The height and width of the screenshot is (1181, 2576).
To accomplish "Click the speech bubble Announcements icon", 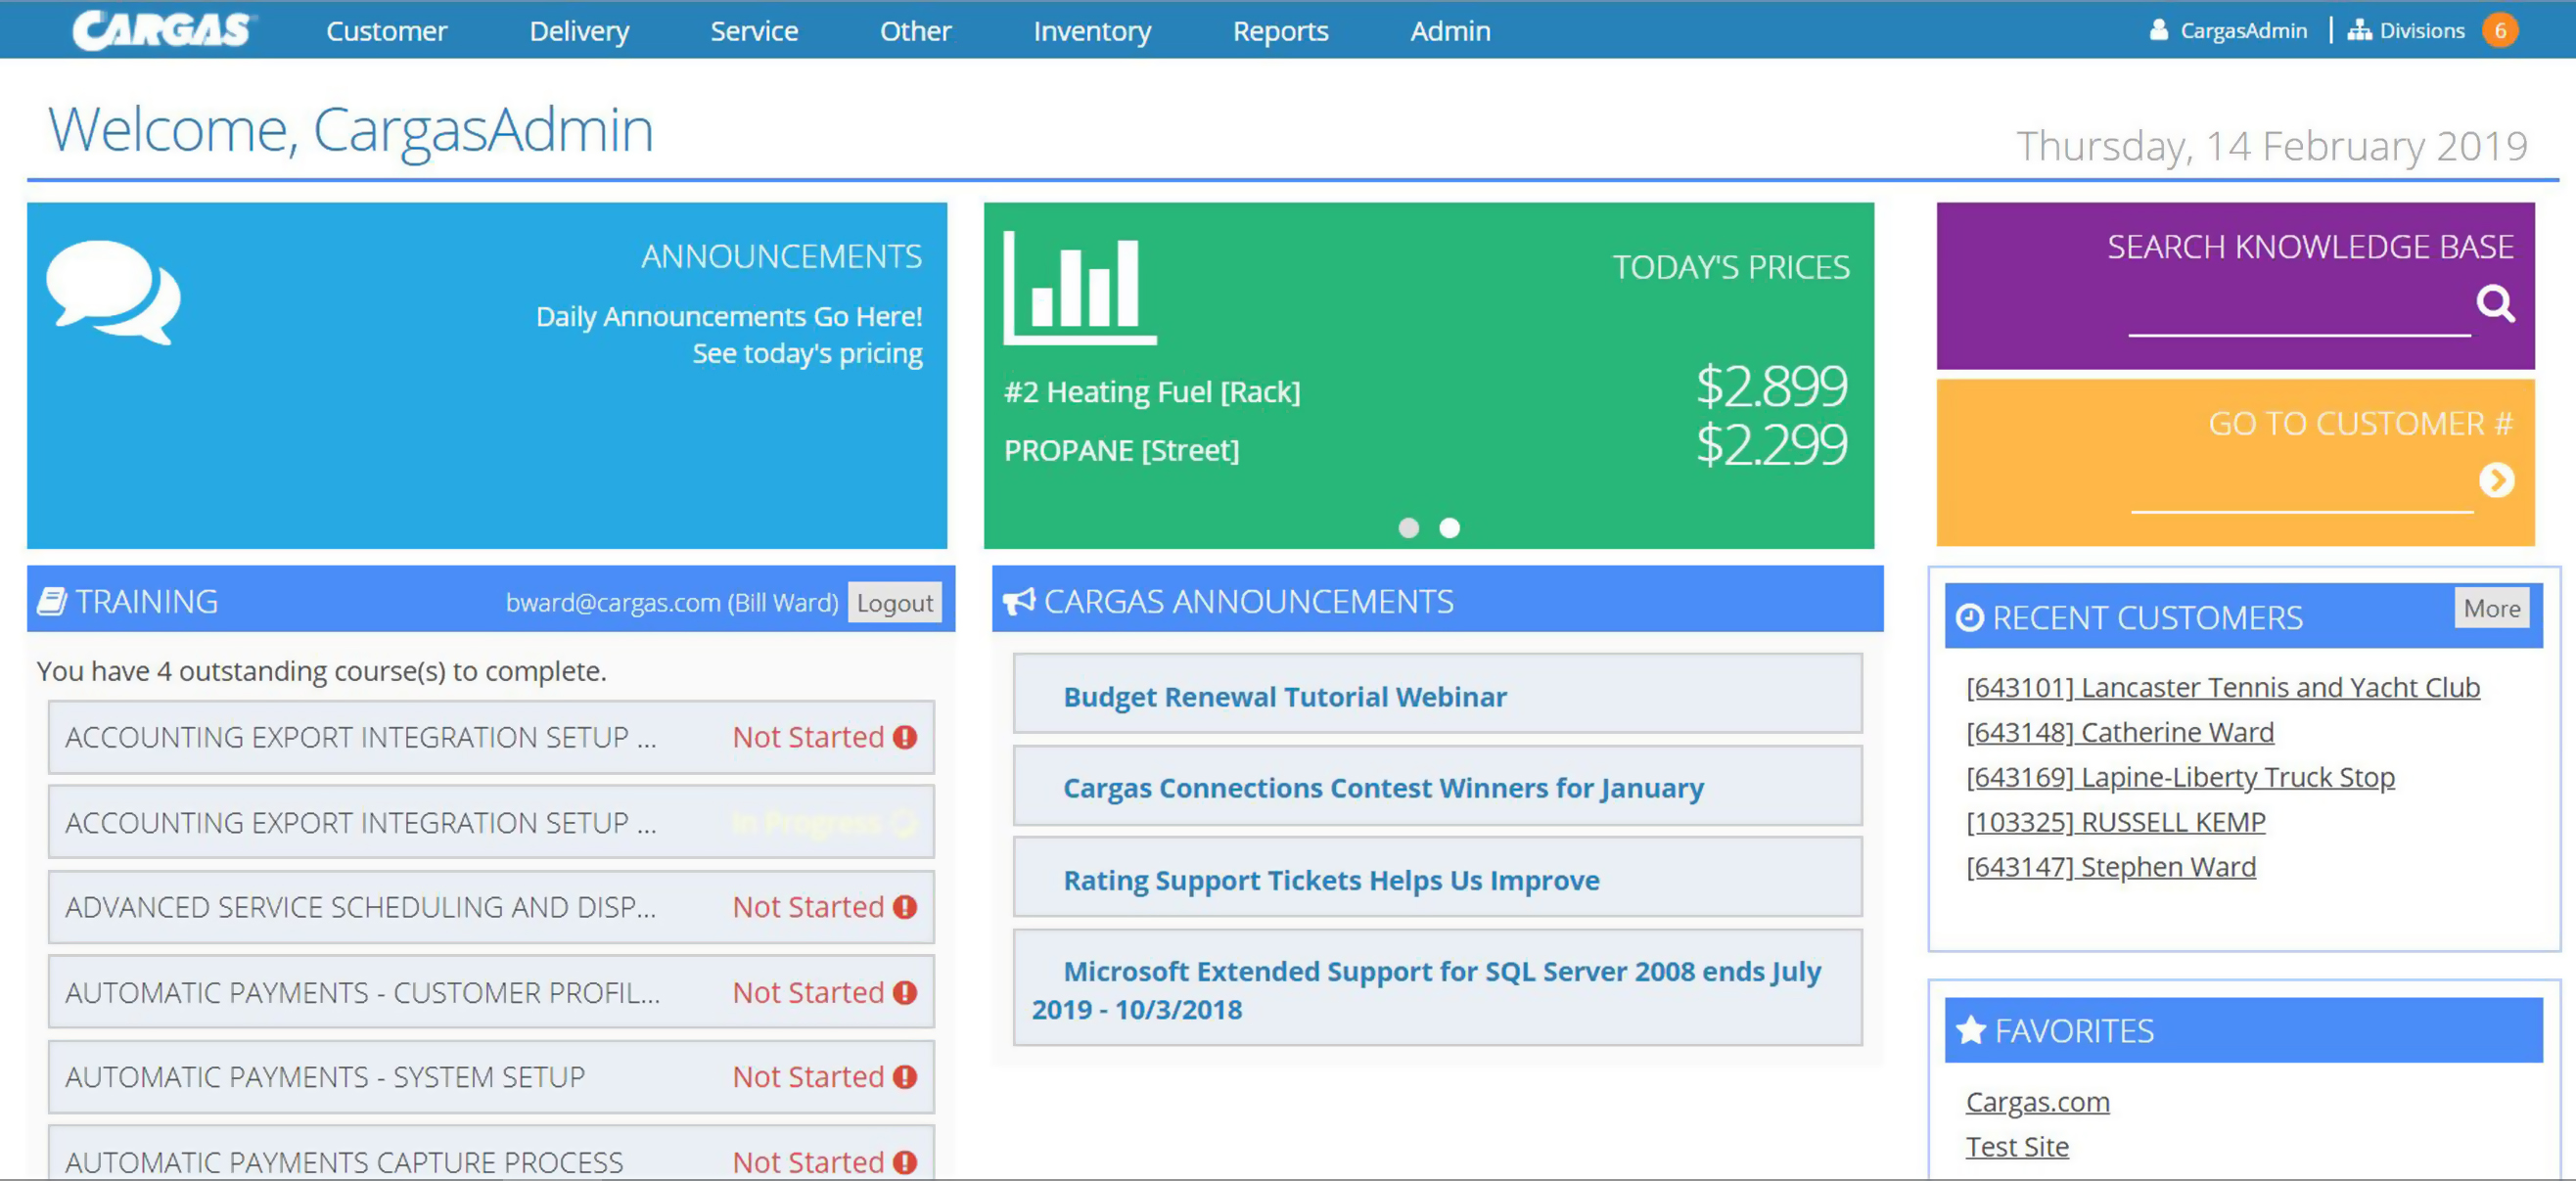I will (x=113, y=291).
